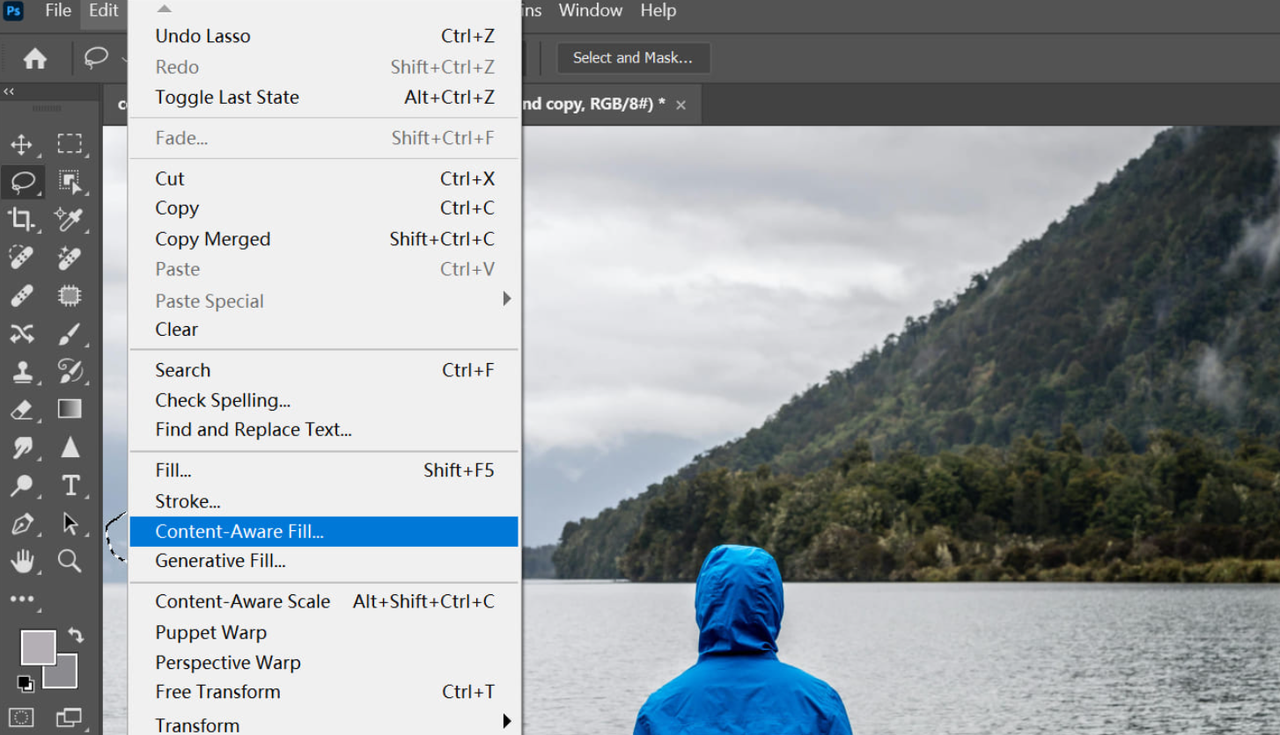Open the Window menu
1280x735 pixels.
coord(590,11)
